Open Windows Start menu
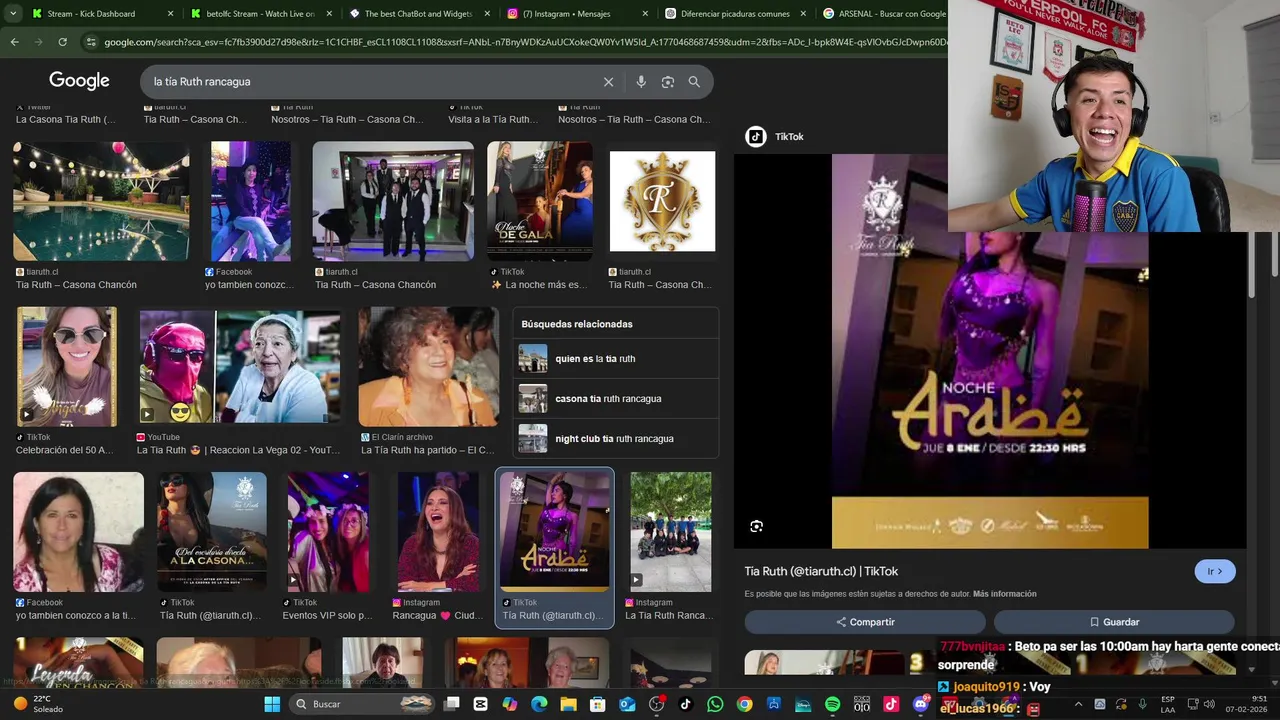This screenshot has height=720, width=1280. click(272, 704)
